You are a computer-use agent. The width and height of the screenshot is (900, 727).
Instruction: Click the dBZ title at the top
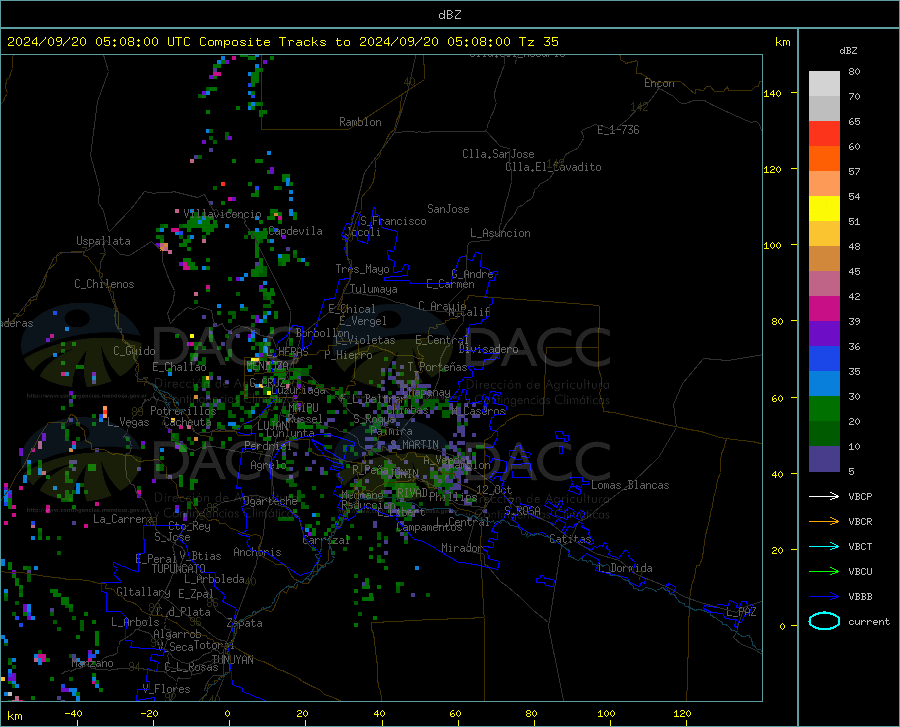[x=449, y=15]
